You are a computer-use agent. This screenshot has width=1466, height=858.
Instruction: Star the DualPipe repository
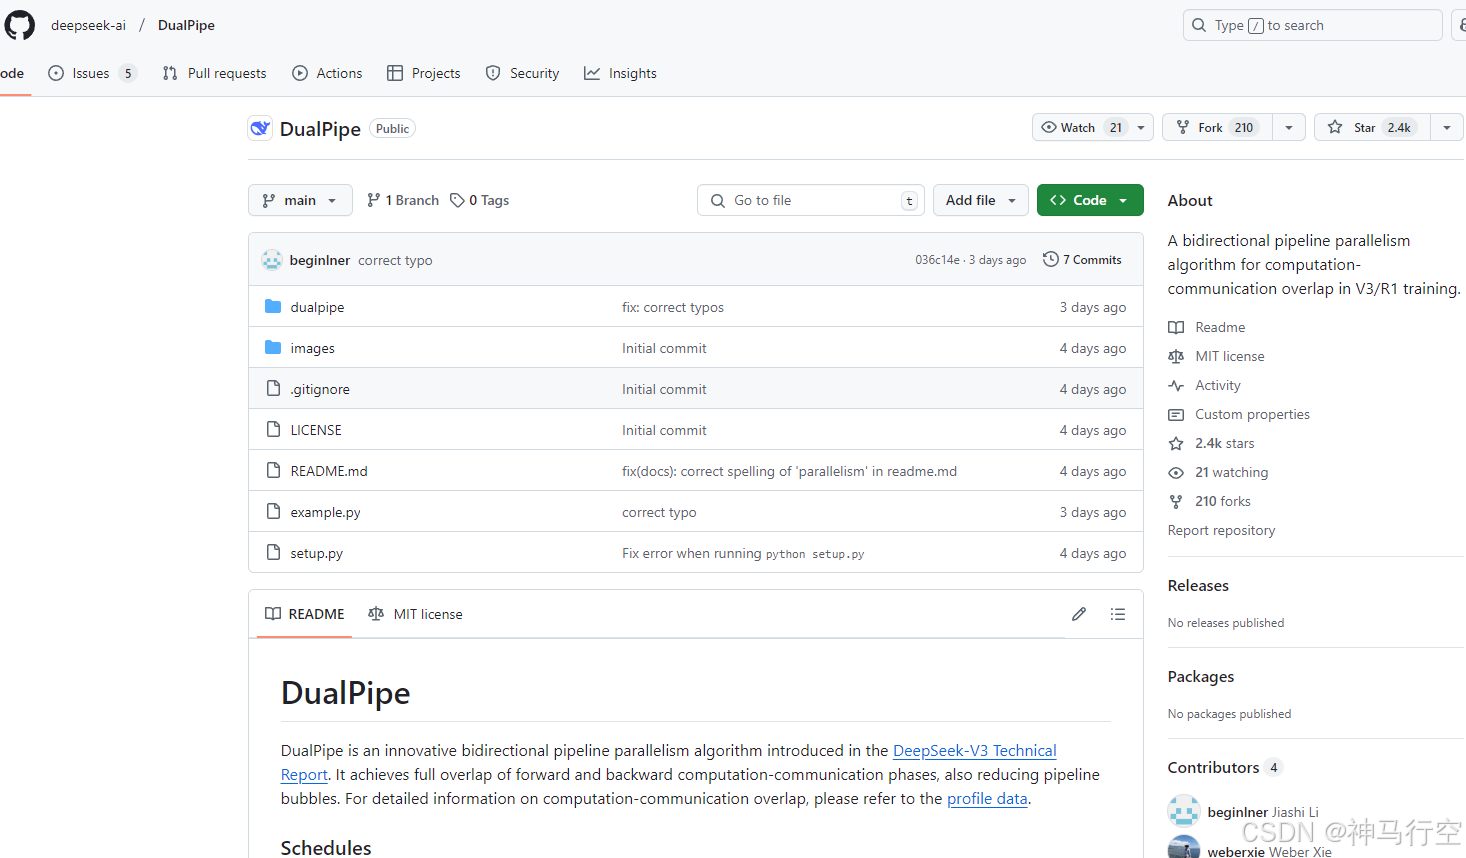click(1371, 127)
